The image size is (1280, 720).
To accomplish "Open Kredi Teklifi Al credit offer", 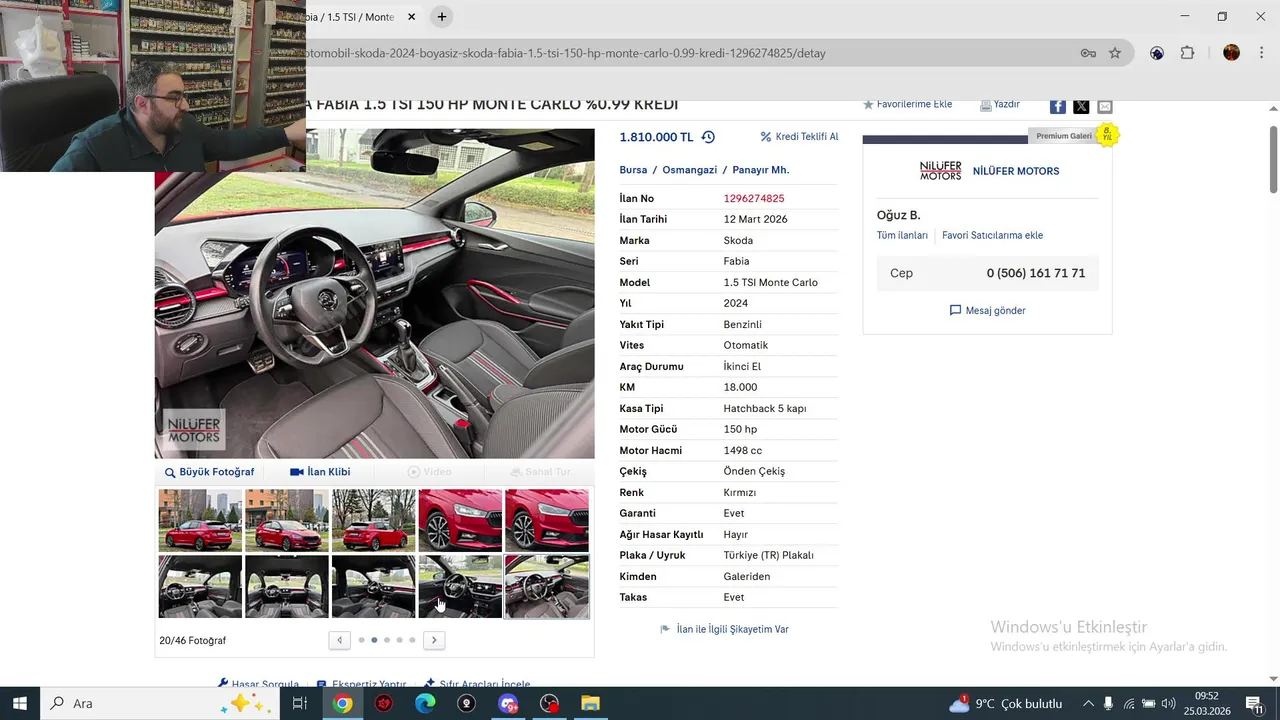I will 799,137.
